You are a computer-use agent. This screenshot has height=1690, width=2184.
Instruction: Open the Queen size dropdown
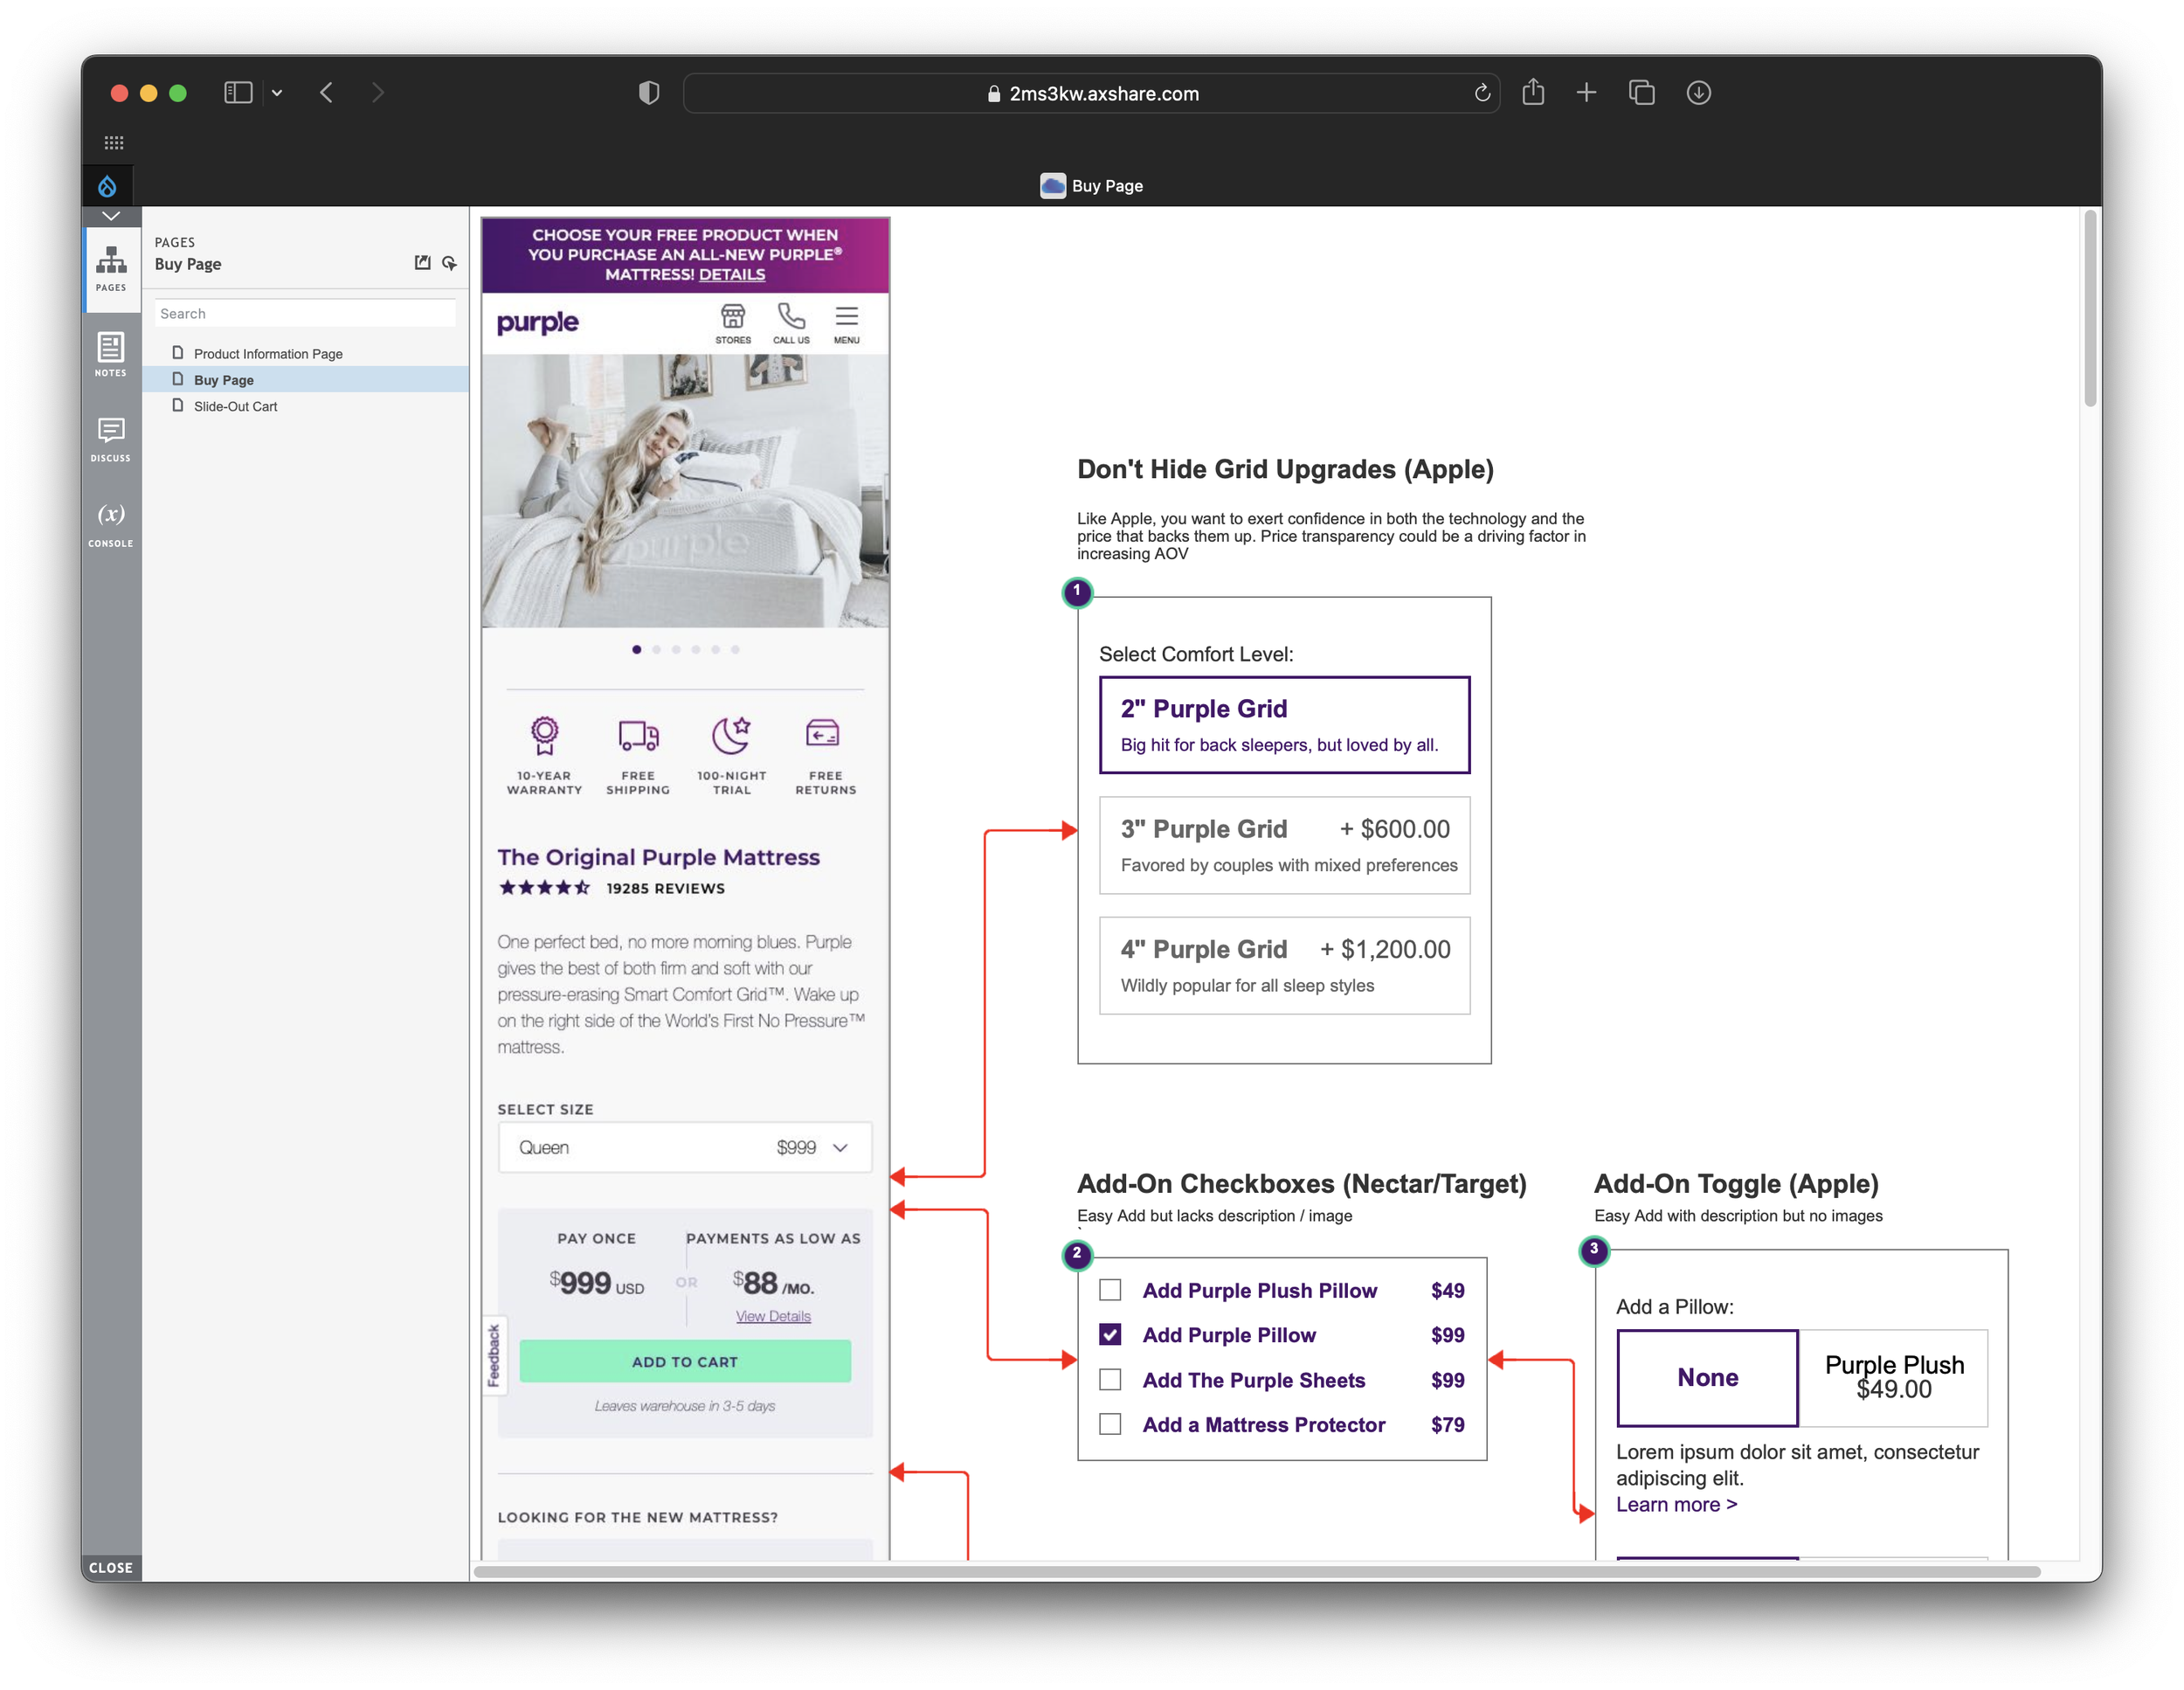(685, 1147)
